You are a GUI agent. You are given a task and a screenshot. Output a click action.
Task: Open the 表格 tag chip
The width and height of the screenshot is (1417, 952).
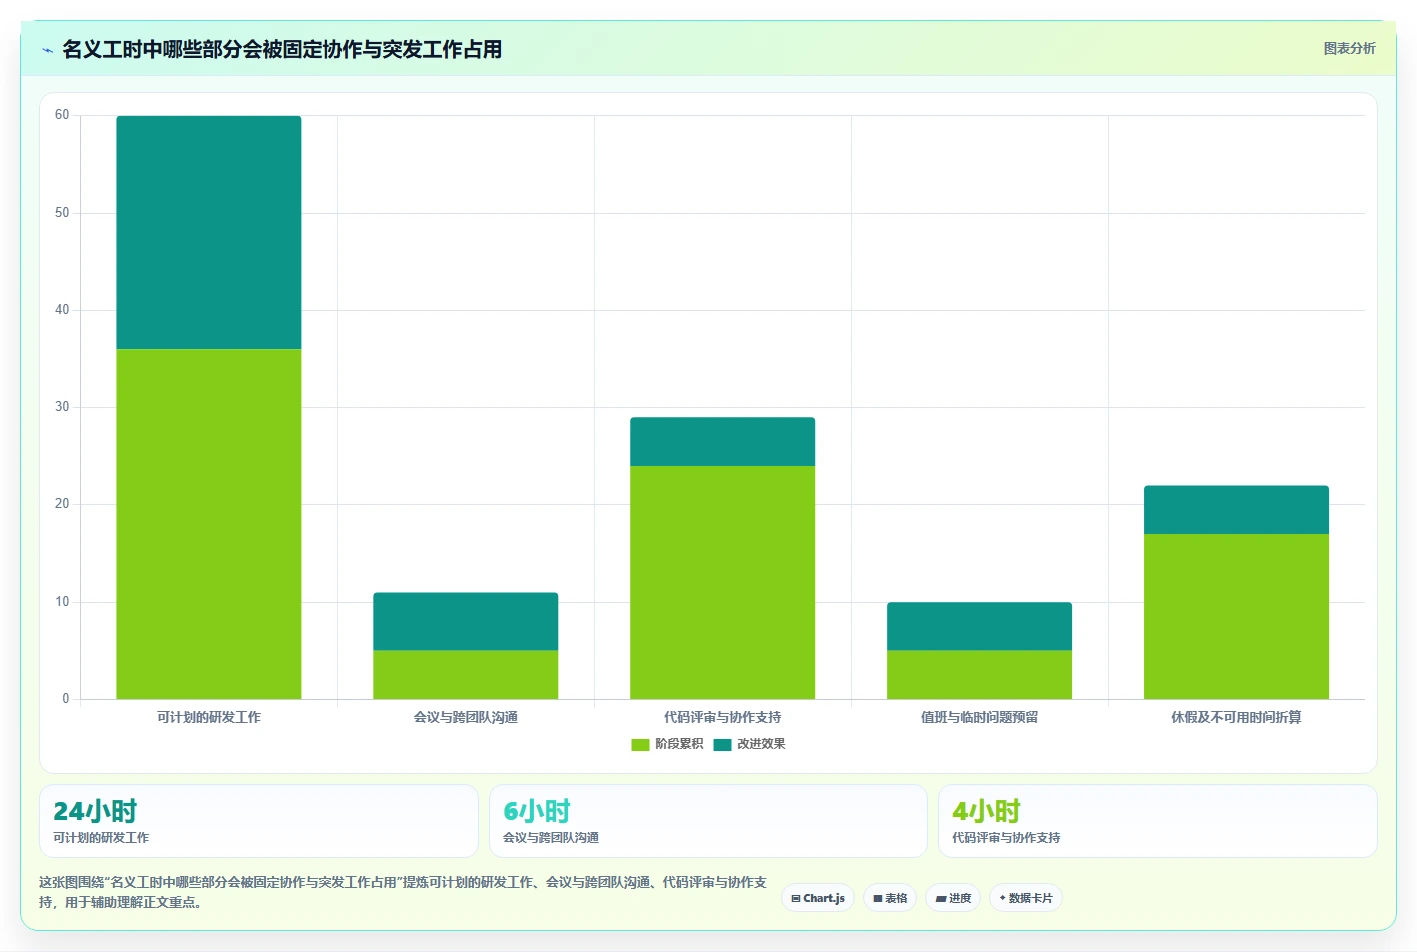890,898
